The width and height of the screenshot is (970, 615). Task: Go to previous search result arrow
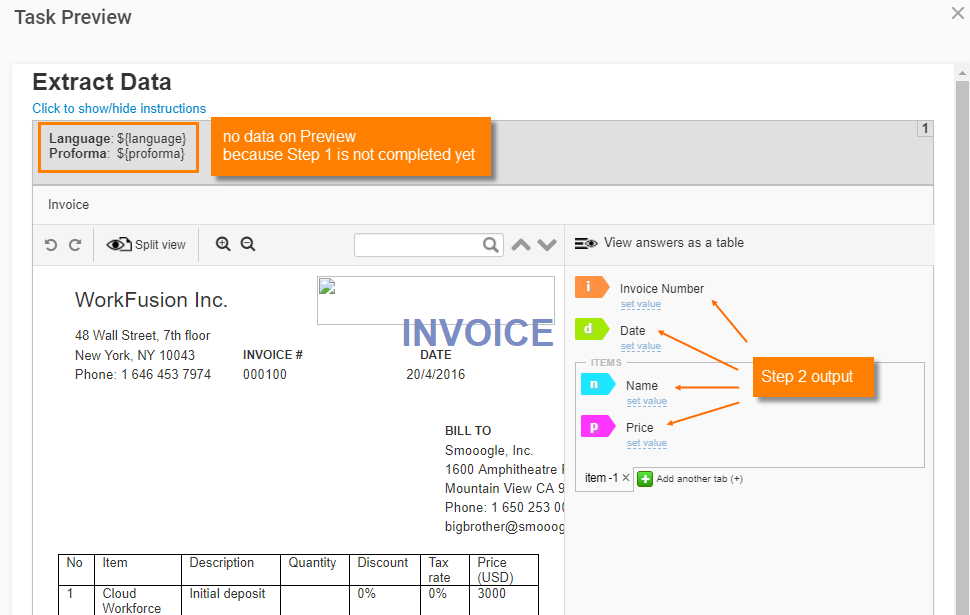[521, 245]
